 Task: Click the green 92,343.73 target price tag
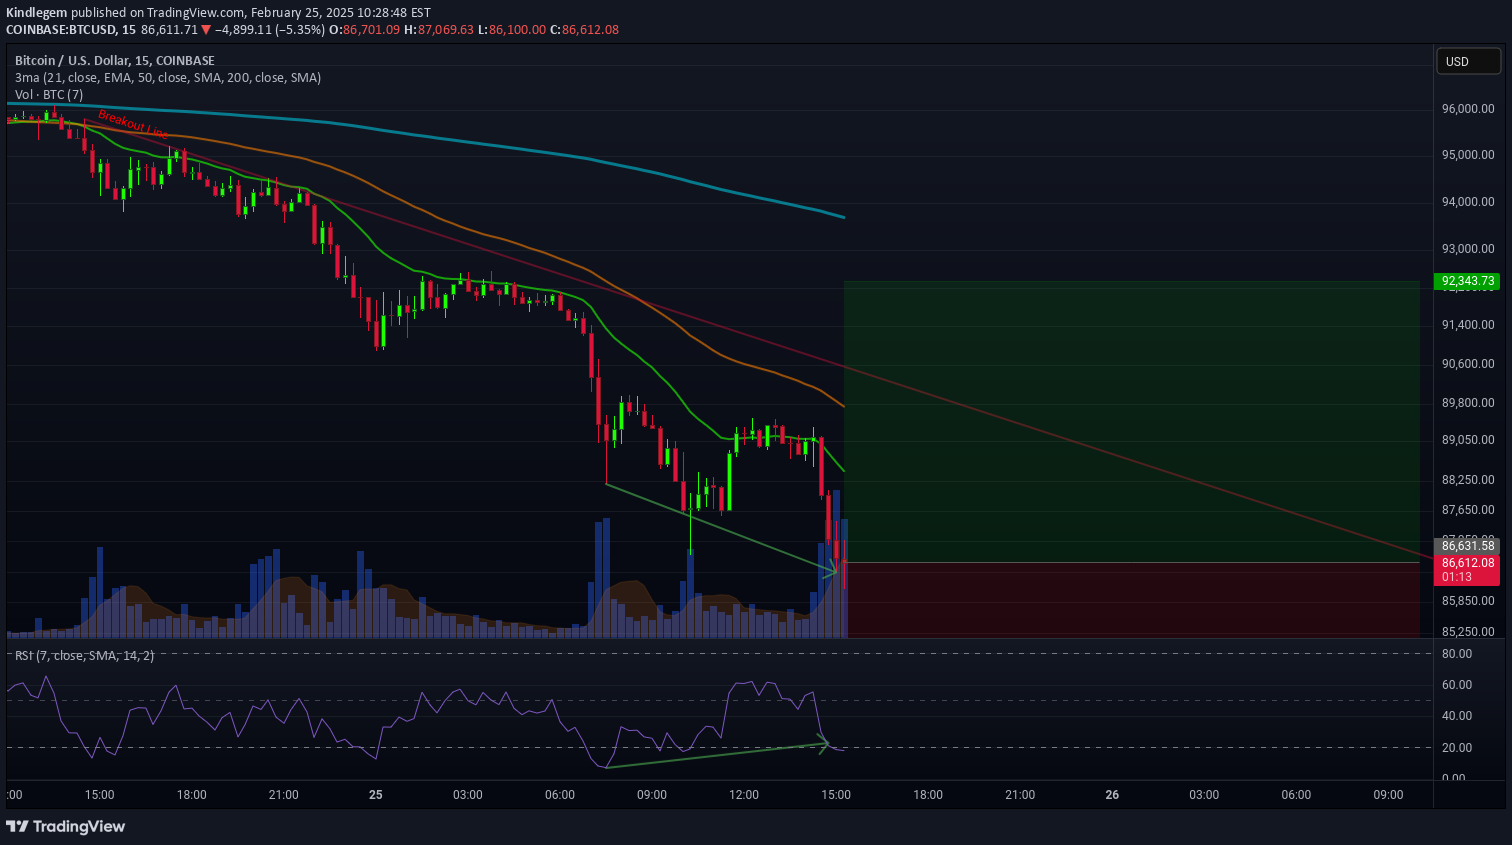point(1468,281)
